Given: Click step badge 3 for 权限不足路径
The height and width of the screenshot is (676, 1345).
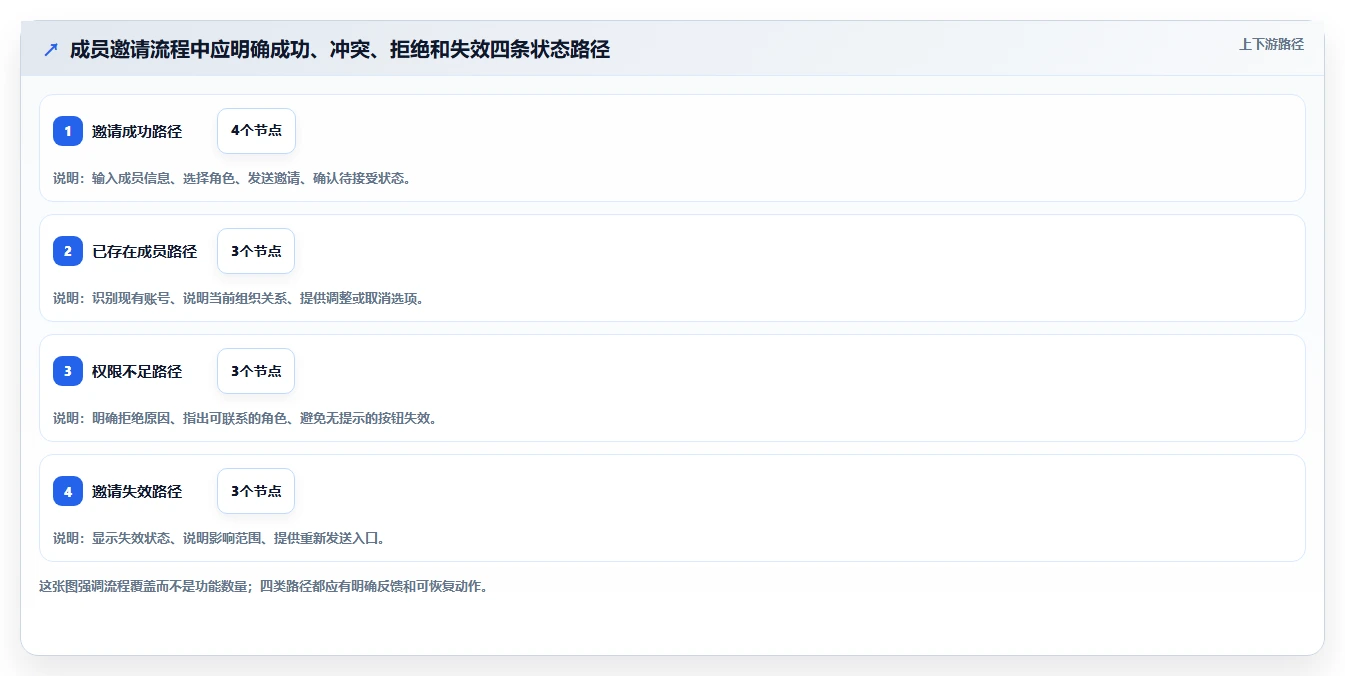Looking at the screenshot, I should 68,371.
